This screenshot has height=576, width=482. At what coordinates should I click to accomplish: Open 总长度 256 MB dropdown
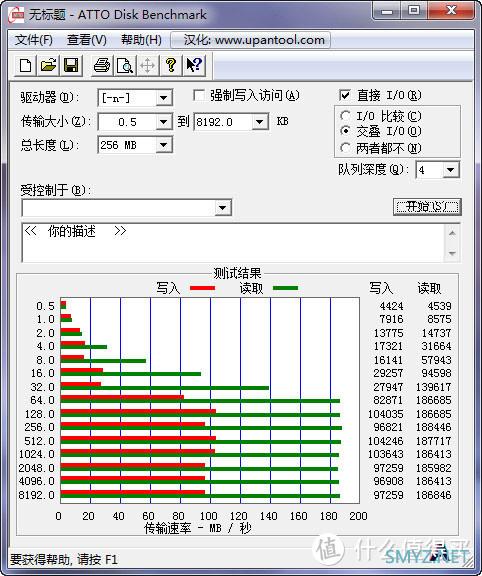(x=163, y=145)
